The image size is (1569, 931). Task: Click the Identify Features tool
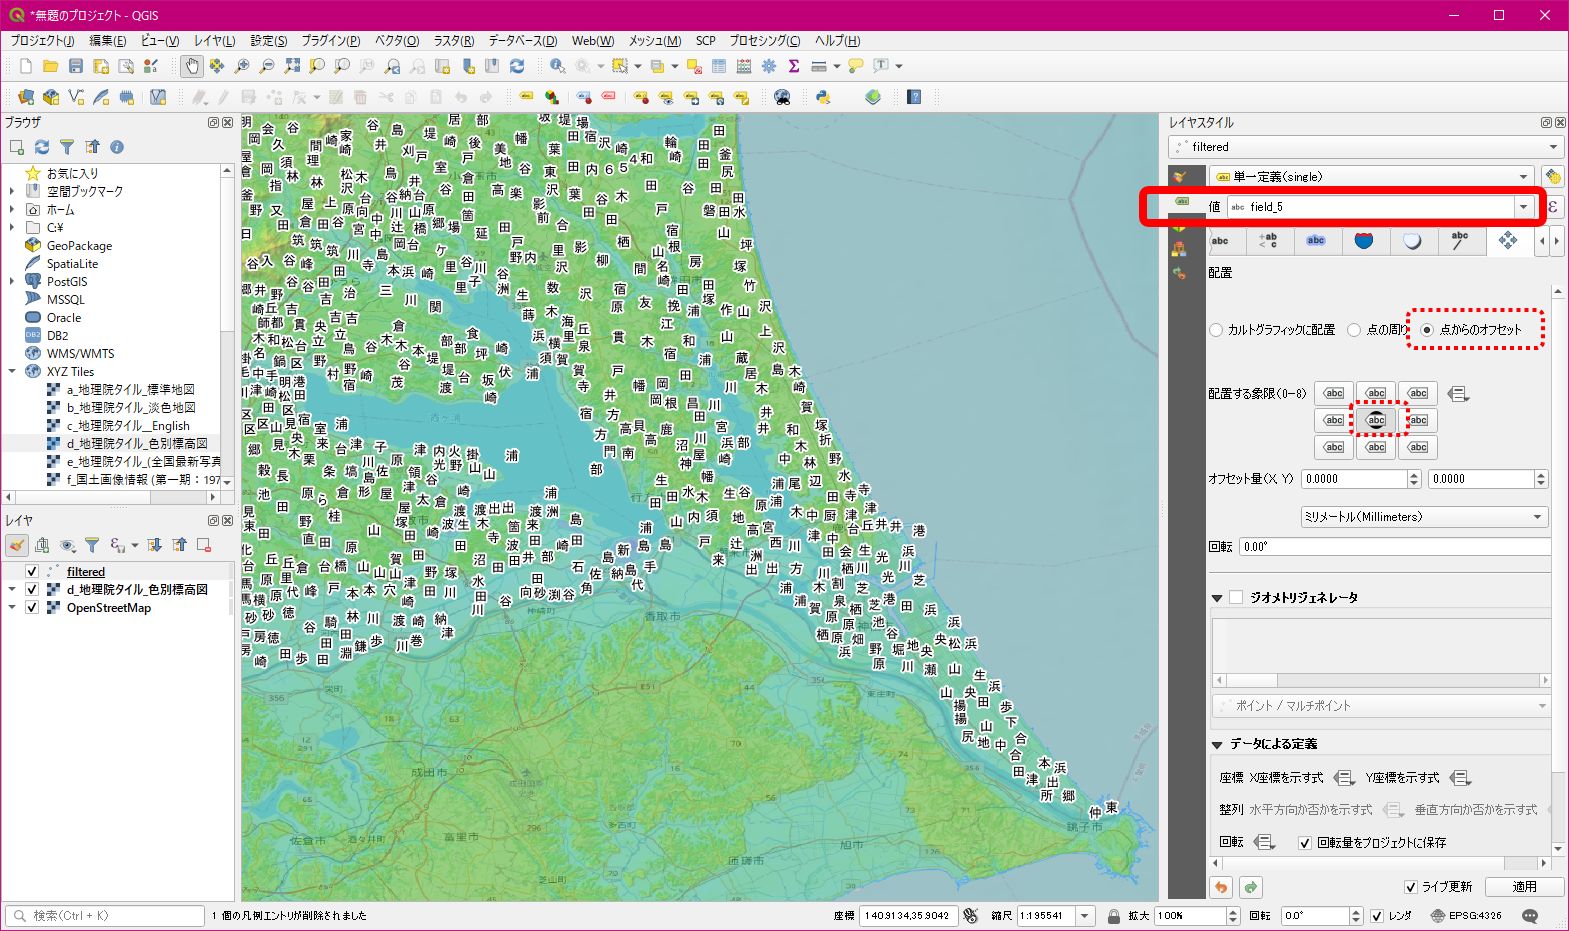click(x=557, y=66)
